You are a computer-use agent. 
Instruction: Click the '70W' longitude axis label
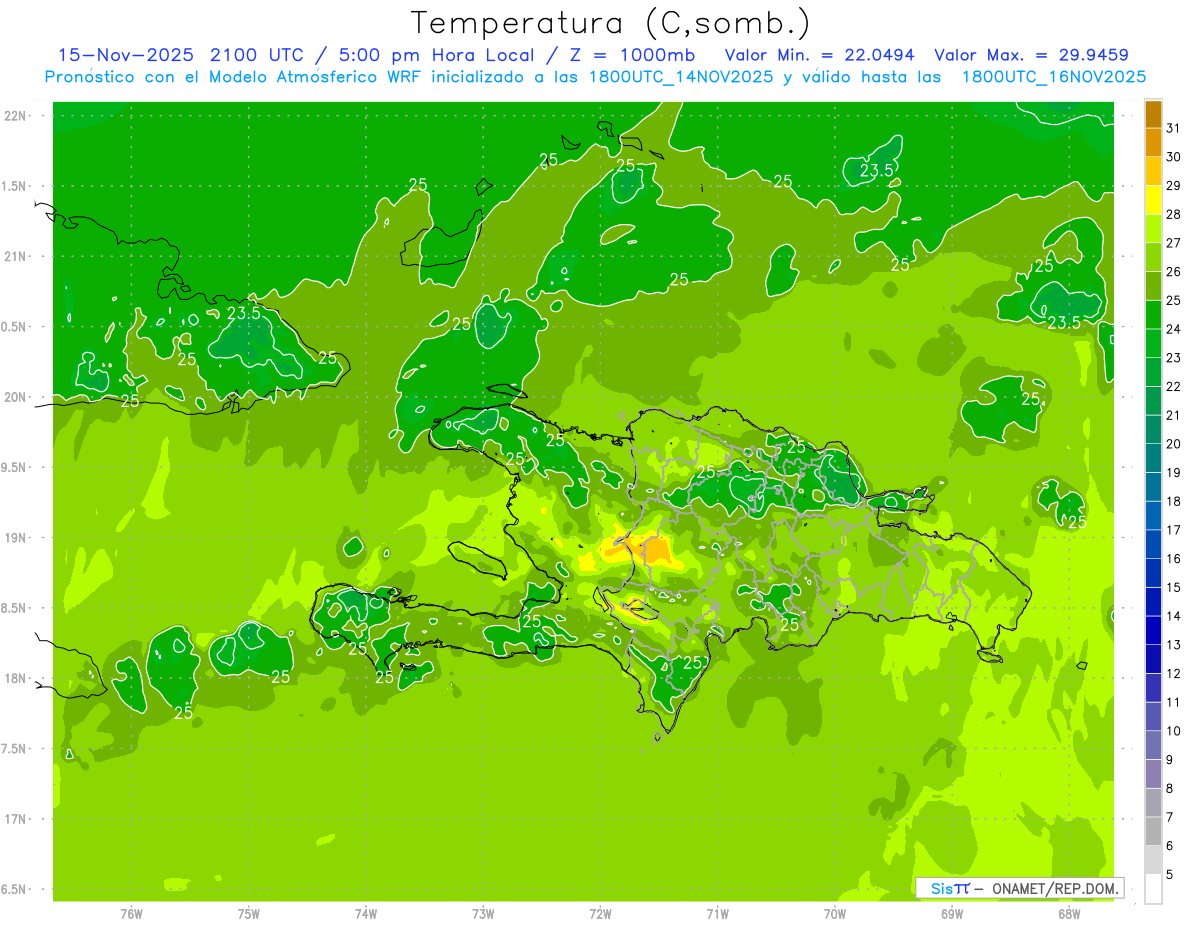[834, 913]
